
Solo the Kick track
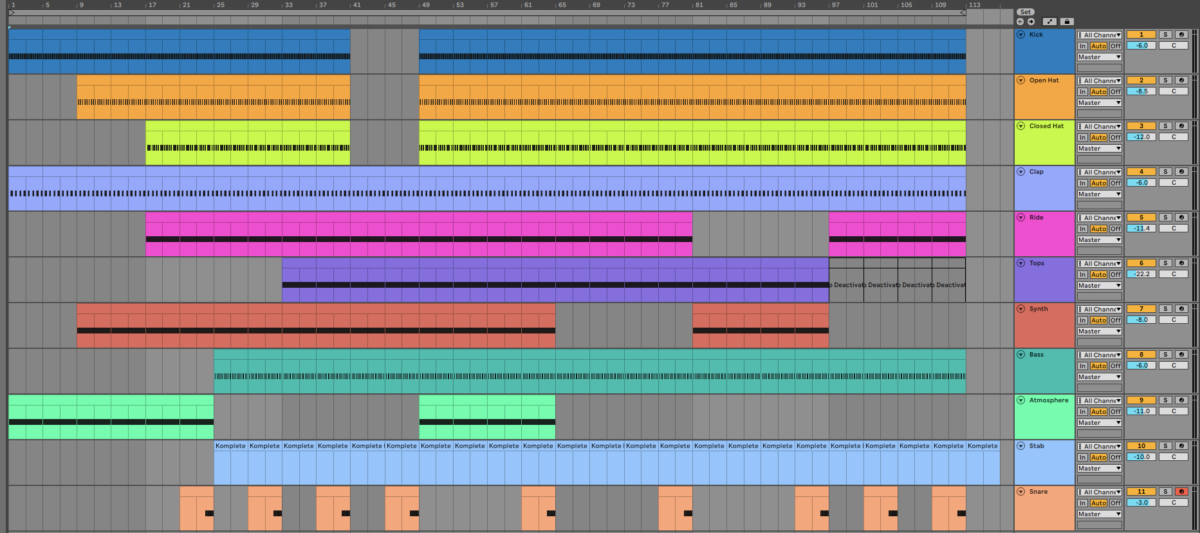[x=1165, y=34]
